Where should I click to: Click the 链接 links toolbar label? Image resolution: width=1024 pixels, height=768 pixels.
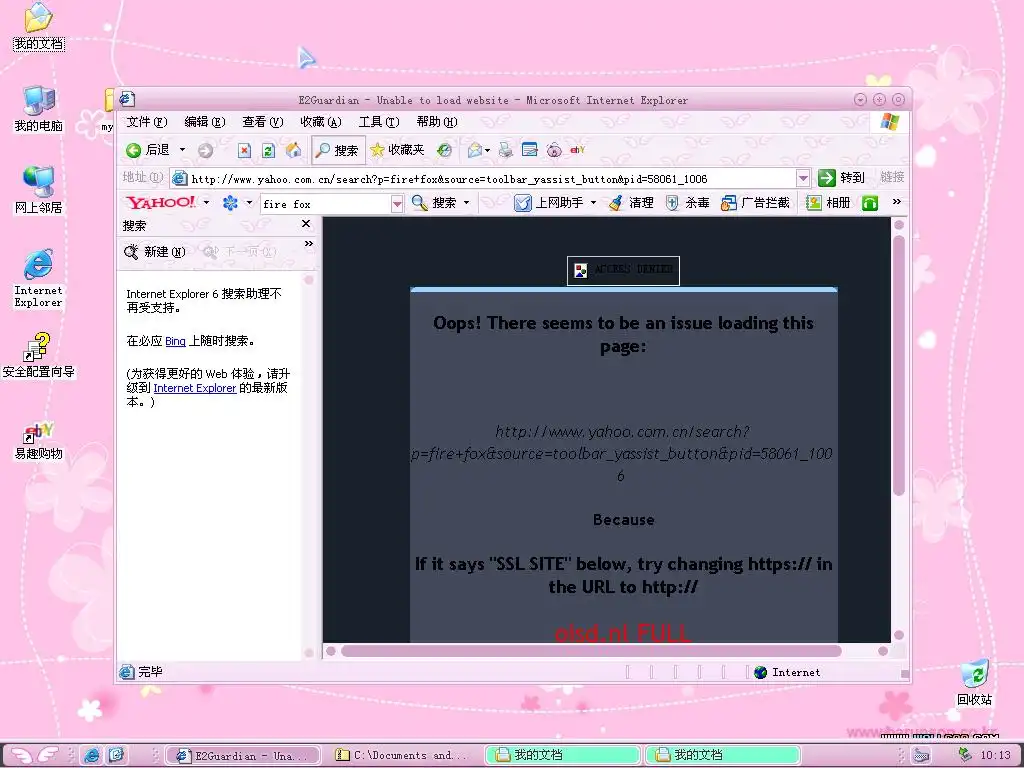point(892,177)
